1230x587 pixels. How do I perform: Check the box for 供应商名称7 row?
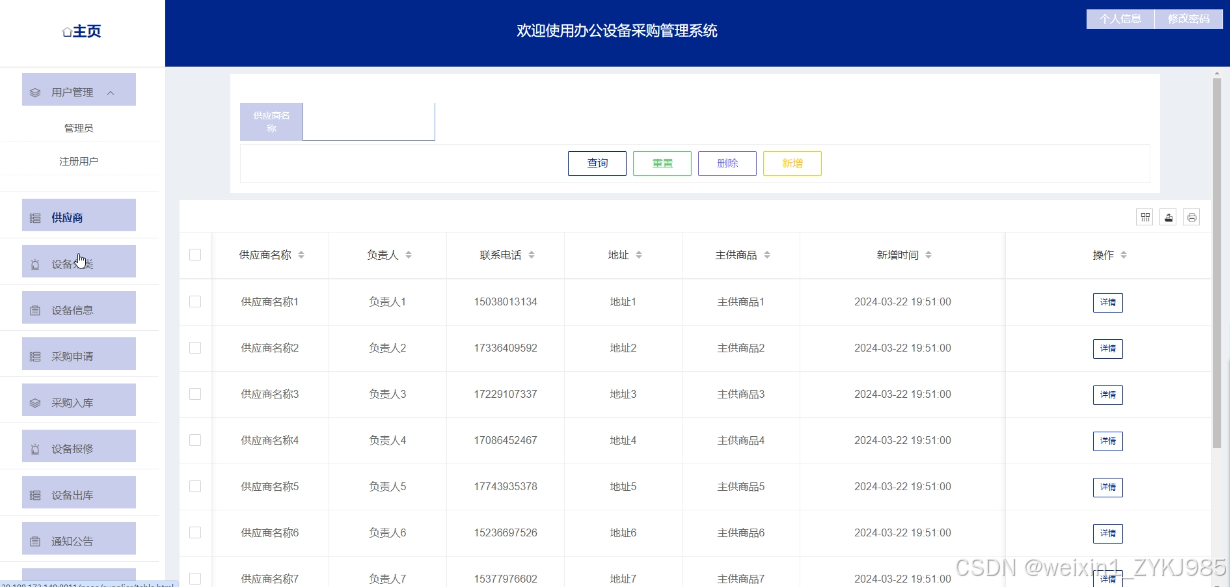(195, 578)
